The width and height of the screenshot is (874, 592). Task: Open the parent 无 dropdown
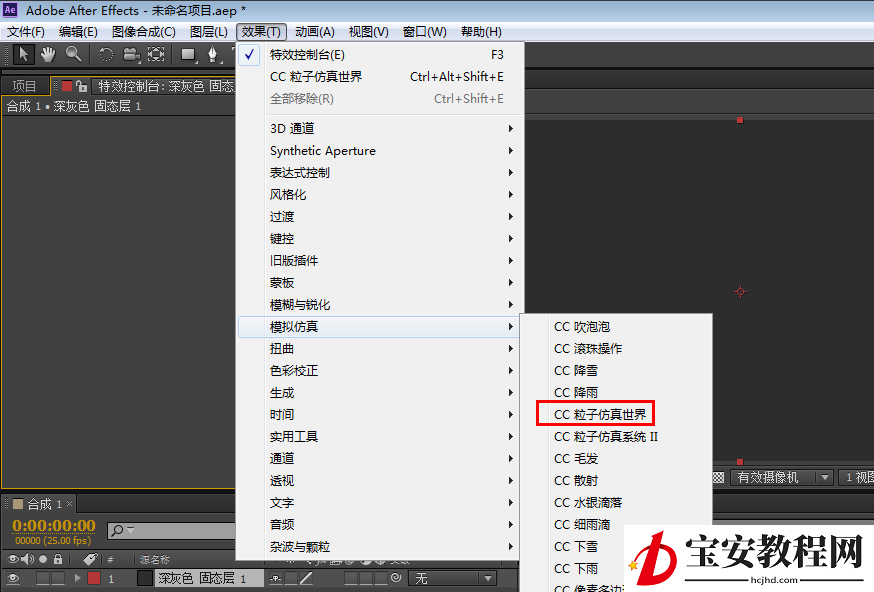pos(452,579)
